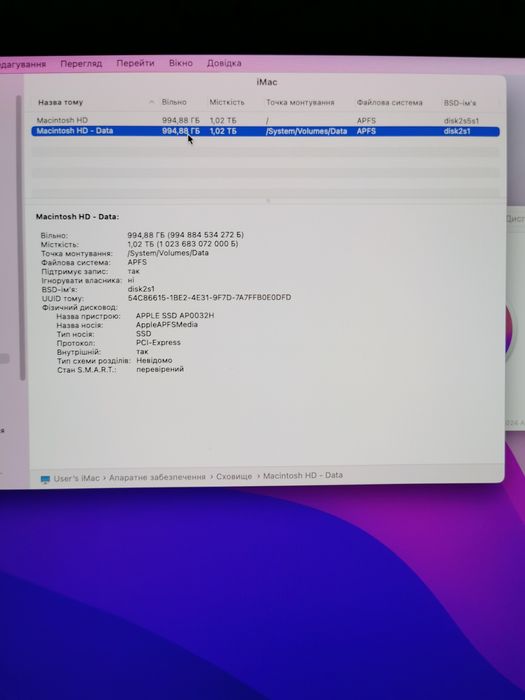This screenshot has width=525, height=700.
Task: Click the UUID value 54C86615-1BE2-4E31
Action: point(209,297)
